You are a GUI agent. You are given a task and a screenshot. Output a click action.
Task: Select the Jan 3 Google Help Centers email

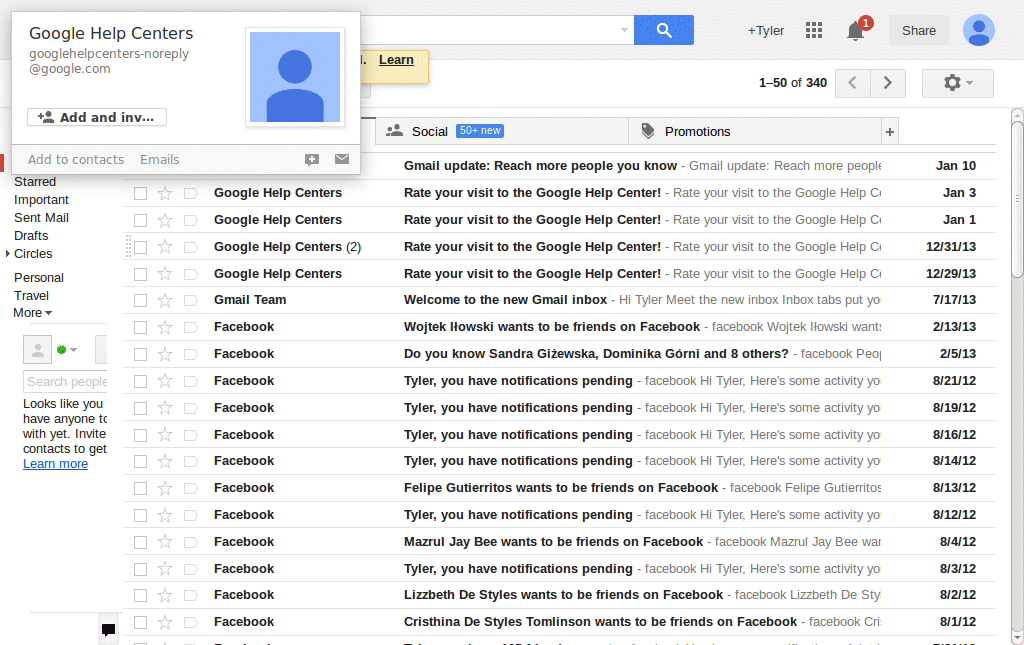[x=140, y=193]
